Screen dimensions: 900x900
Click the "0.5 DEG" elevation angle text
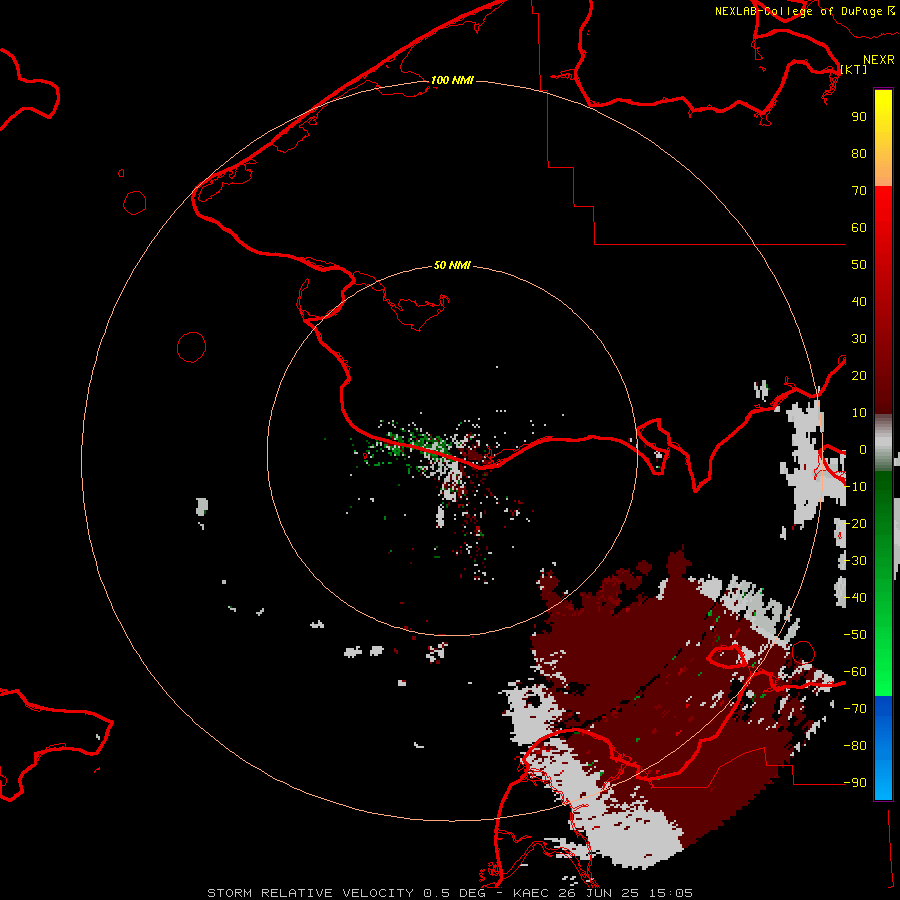click(454, 893)
